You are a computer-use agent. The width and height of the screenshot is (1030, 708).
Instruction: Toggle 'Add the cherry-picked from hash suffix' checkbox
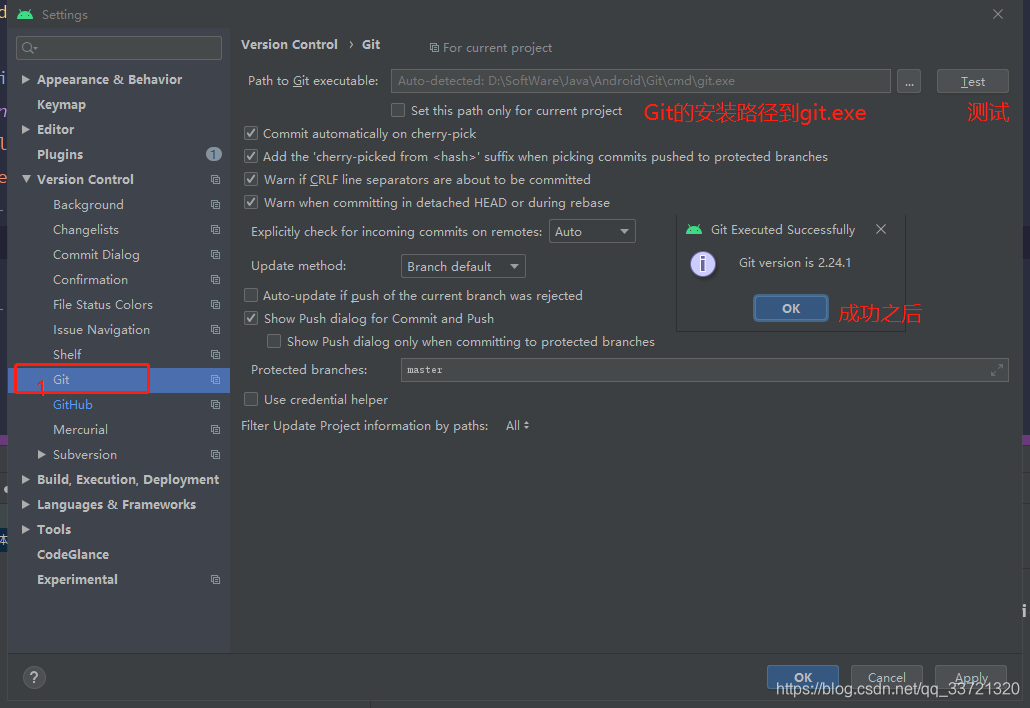(x=250, y=156)
